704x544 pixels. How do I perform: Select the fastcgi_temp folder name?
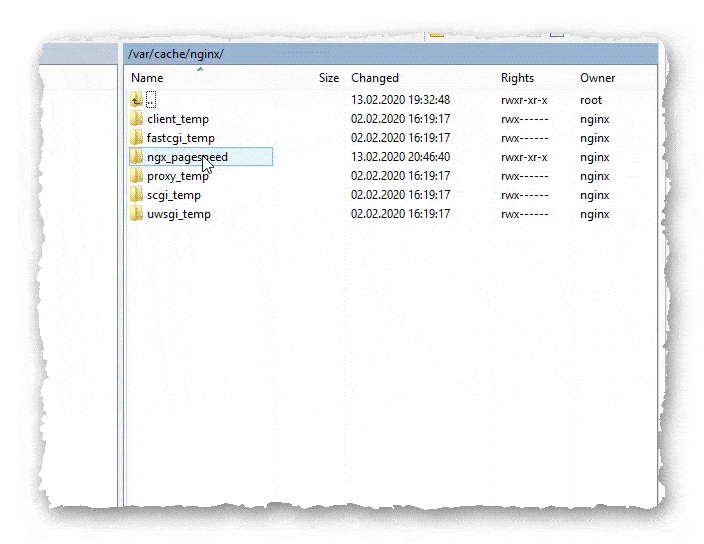click(181, 138)
